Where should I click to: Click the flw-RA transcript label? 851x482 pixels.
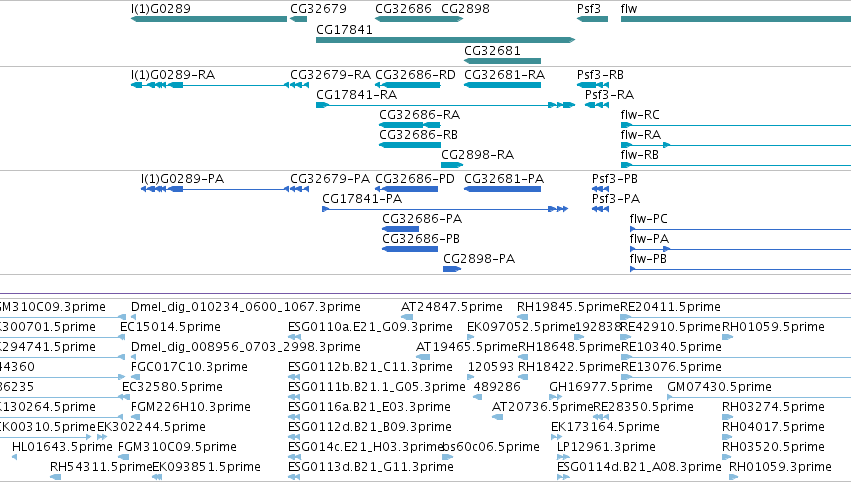coord(640,135)
